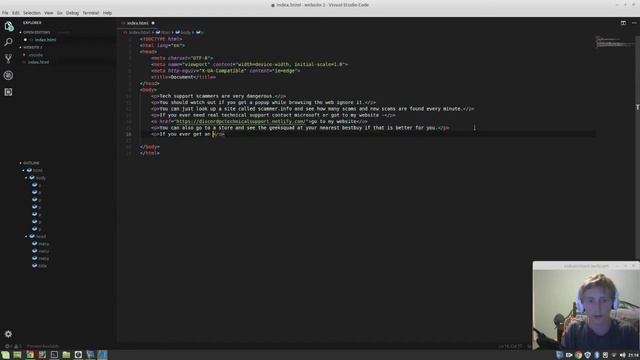Viewport: 640px width, 360px height.
Task: Open the Manage gear at the bottom of the activity bar
Action: point(8,334)
